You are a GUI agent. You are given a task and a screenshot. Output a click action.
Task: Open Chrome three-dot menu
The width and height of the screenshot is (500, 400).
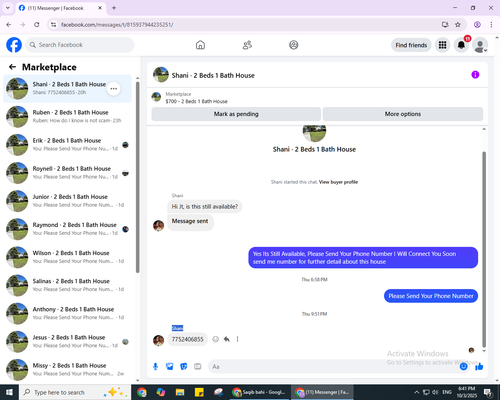[x=491, y=24]
